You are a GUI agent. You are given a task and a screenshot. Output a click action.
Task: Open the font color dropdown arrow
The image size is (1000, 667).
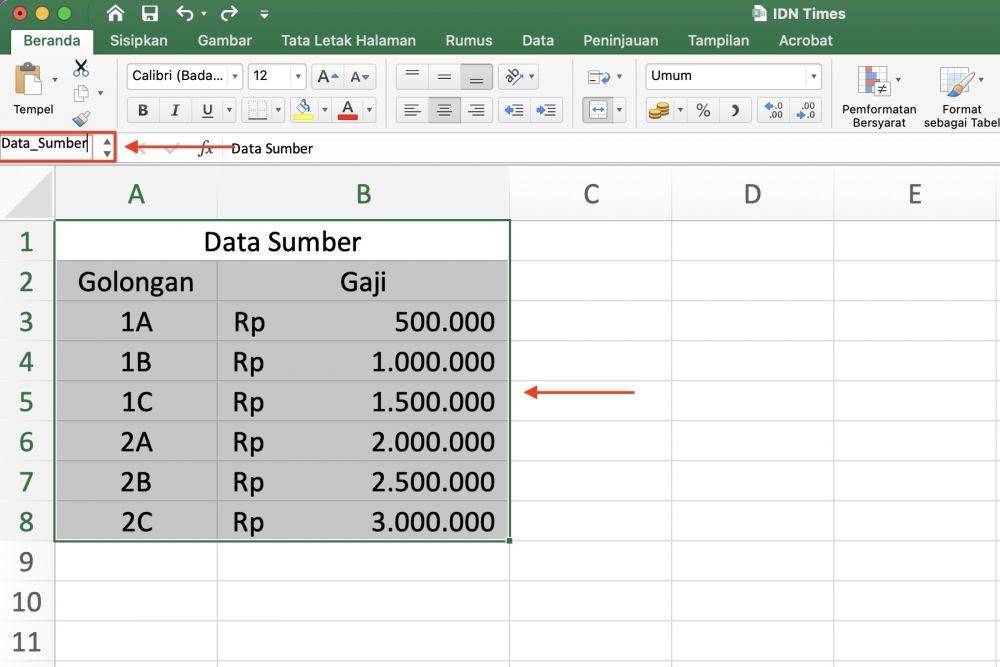[369, 110]
